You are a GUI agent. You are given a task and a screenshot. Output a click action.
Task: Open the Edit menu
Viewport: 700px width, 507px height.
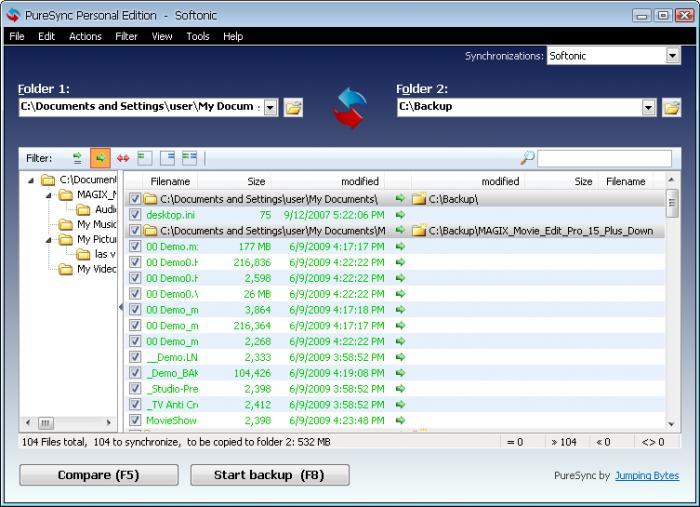[46, 36]
